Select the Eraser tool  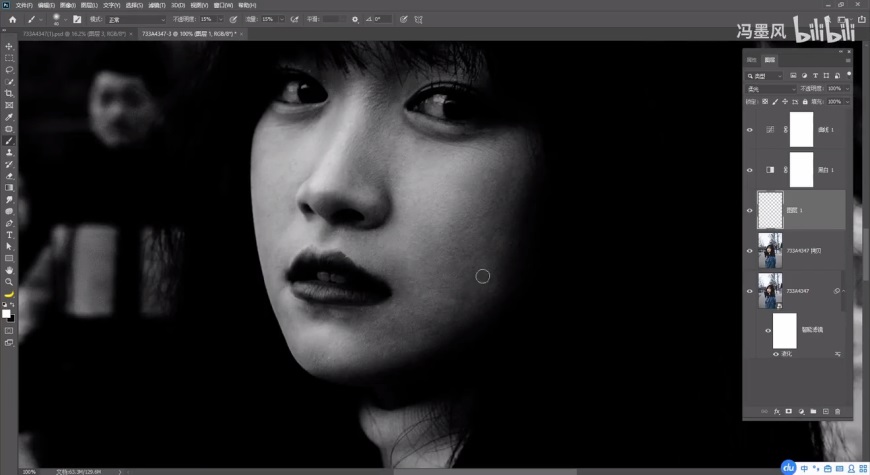pos(9,176)
